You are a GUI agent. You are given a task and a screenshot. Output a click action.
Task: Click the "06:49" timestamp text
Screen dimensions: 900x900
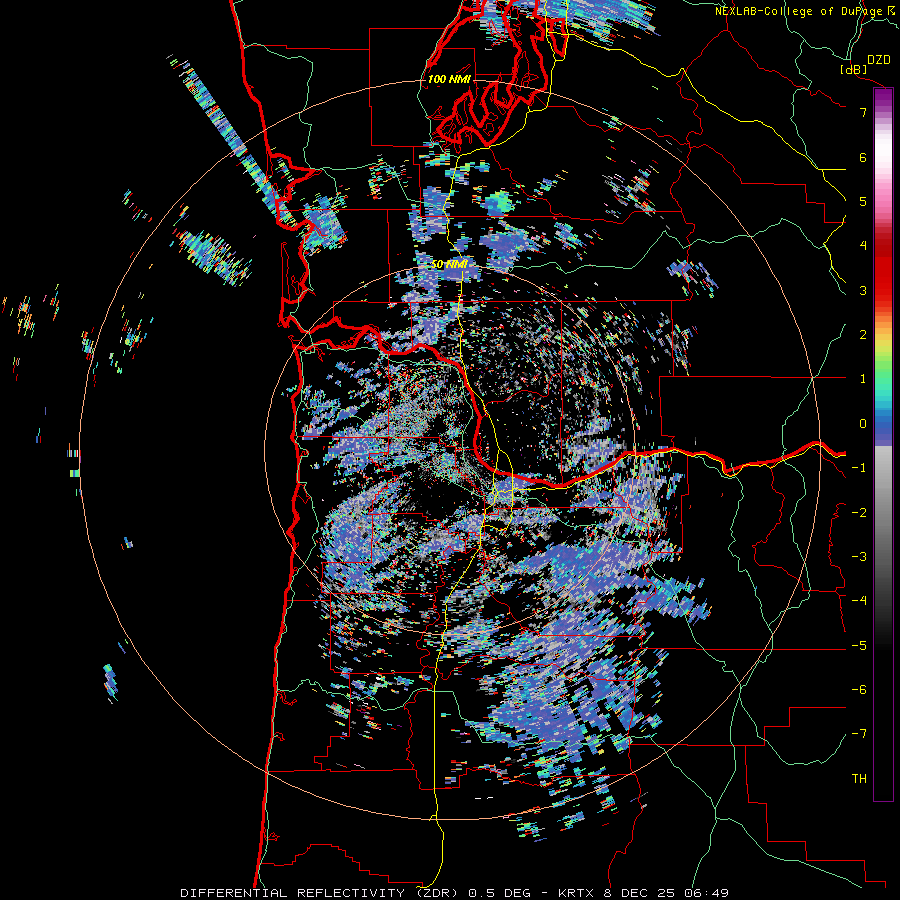pos(707,893)
